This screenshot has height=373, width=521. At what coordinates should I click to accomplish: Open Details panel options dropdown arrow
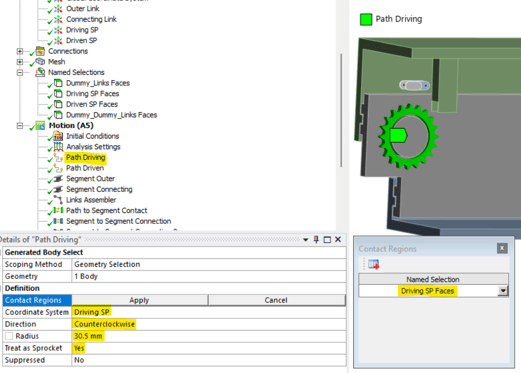click(x=305, y=240)
